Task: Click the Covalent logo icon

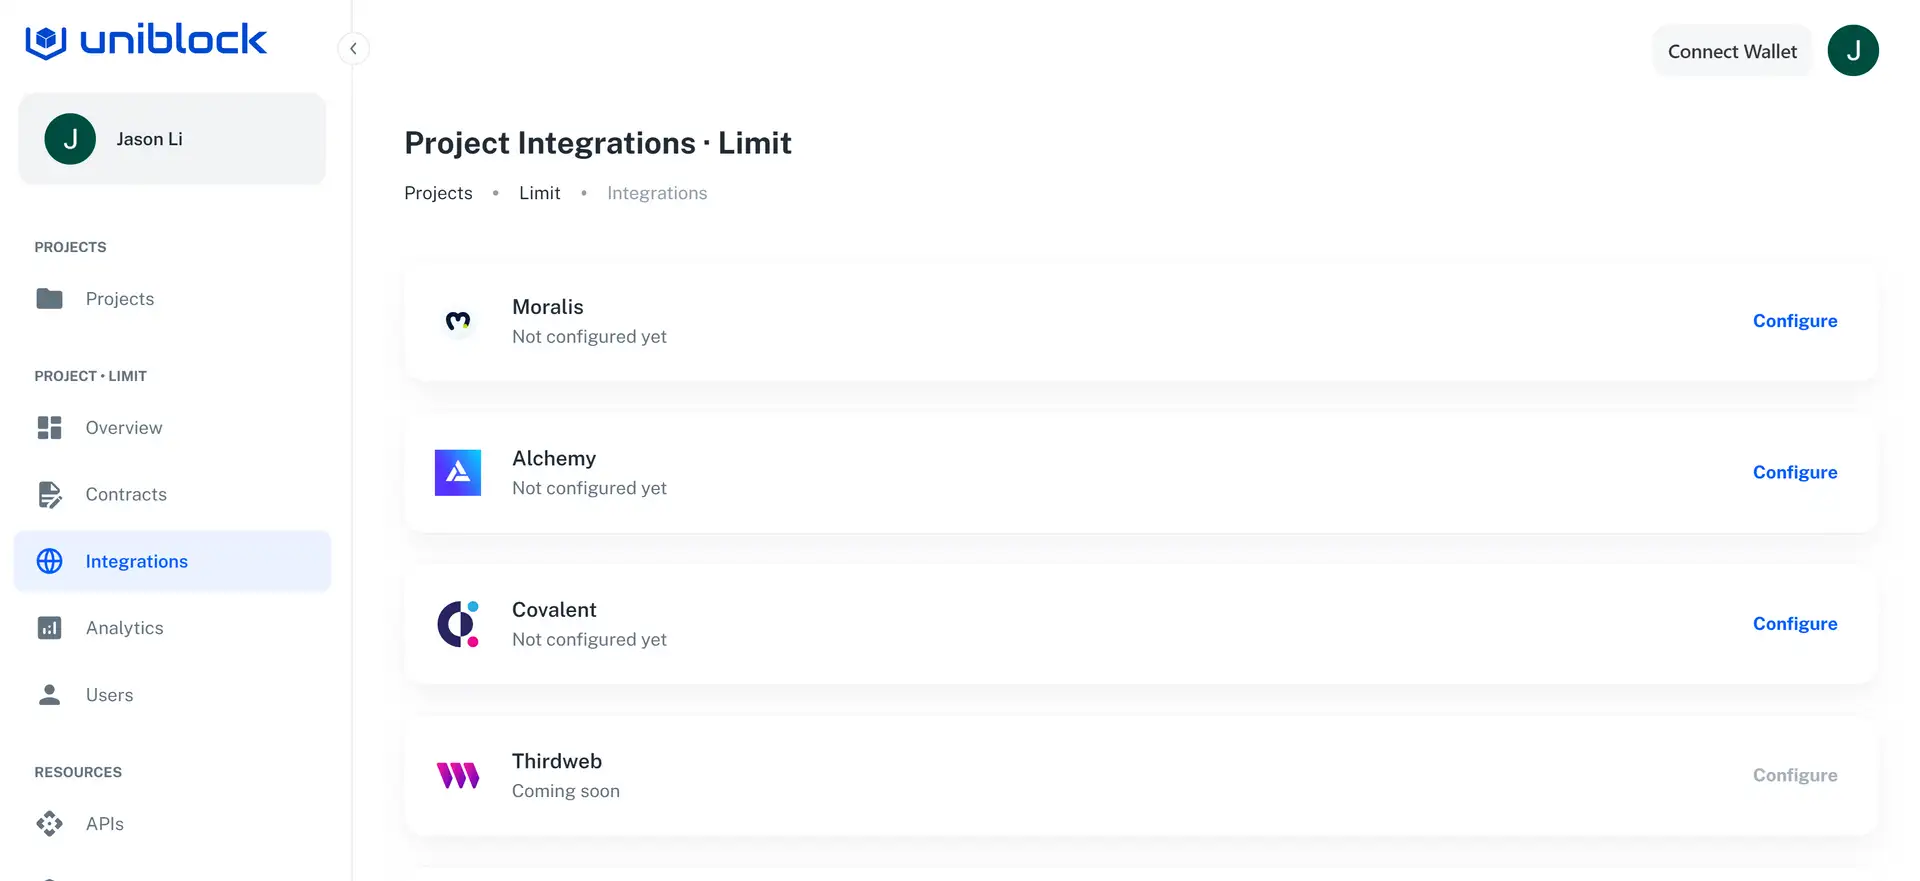Action: [x=458, y=624]
